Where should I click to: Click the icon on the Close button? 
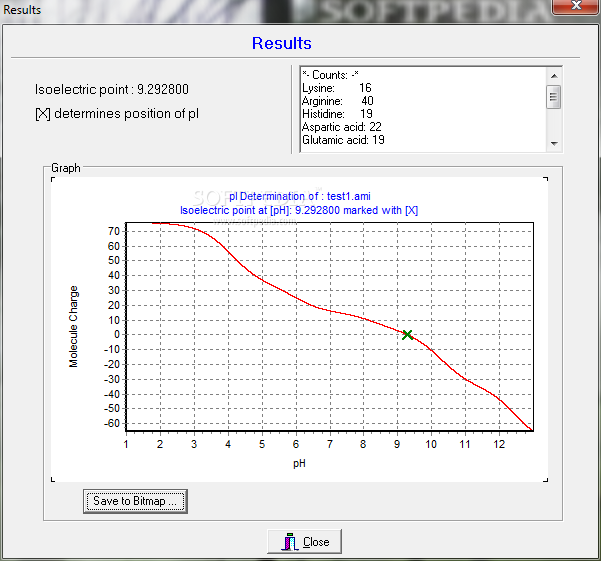(x=290, y=541)
